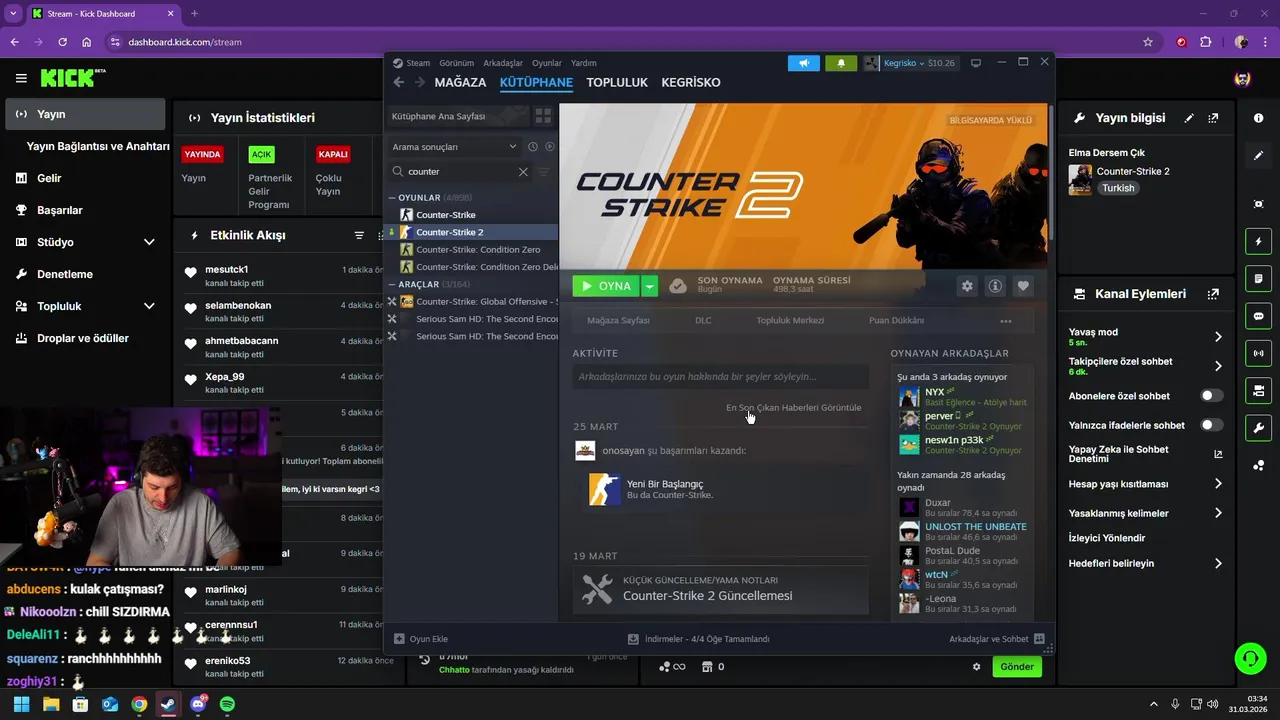Image resolution: width=1280 pixels, height=720 pixels.
Task: Open Yavaş mod settings chevron
Action: click(1218, 337)
